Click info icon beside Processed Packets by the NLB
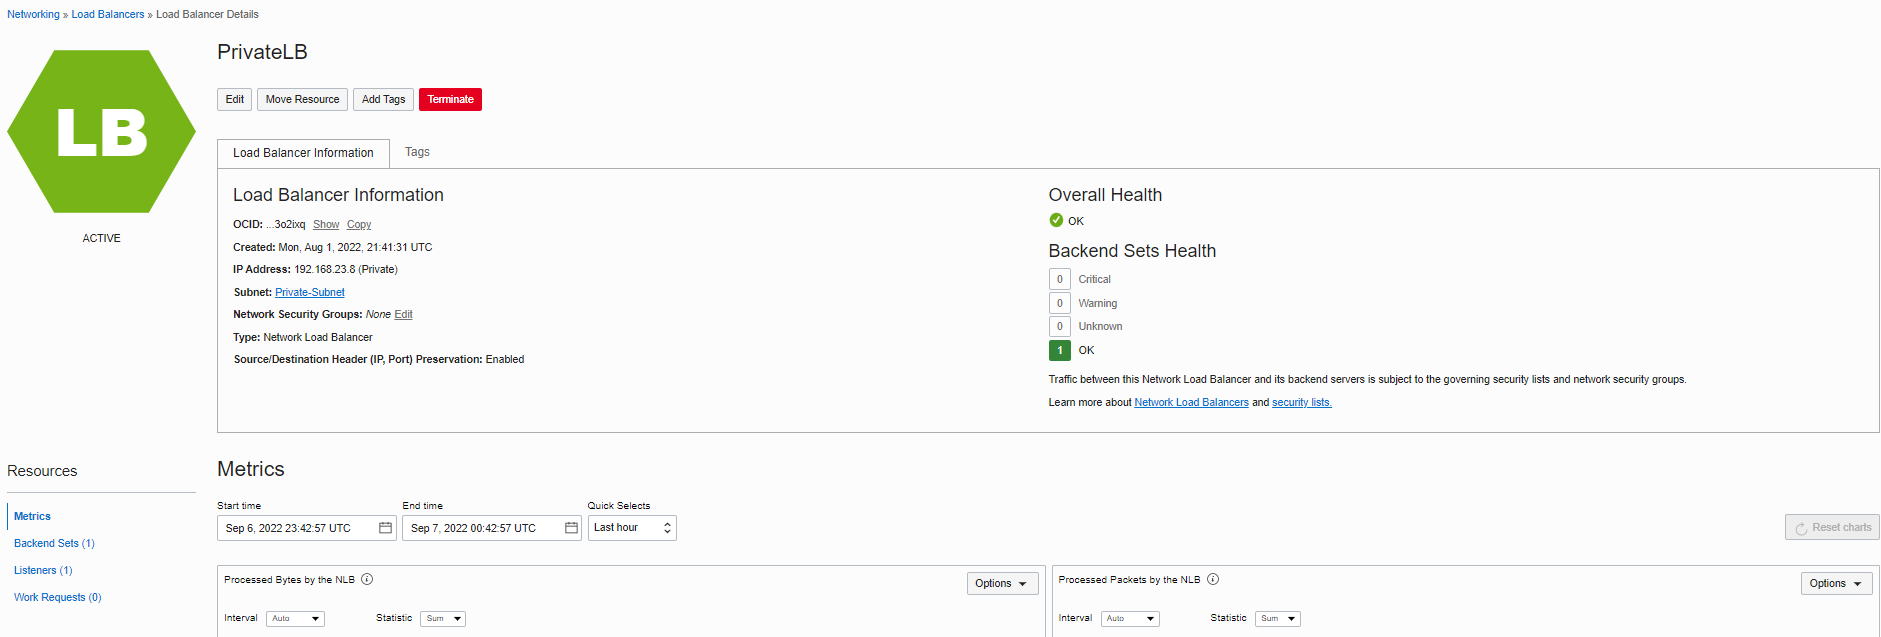This screenshot has width=1881, height=637. click(1213, 579)
